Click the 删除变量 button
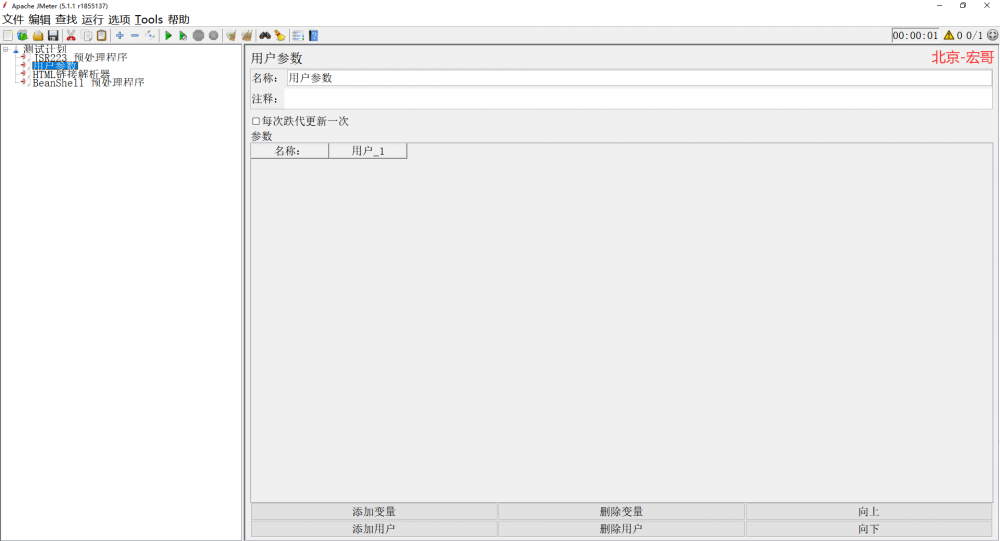The image size is (1000, 541). 621,512
